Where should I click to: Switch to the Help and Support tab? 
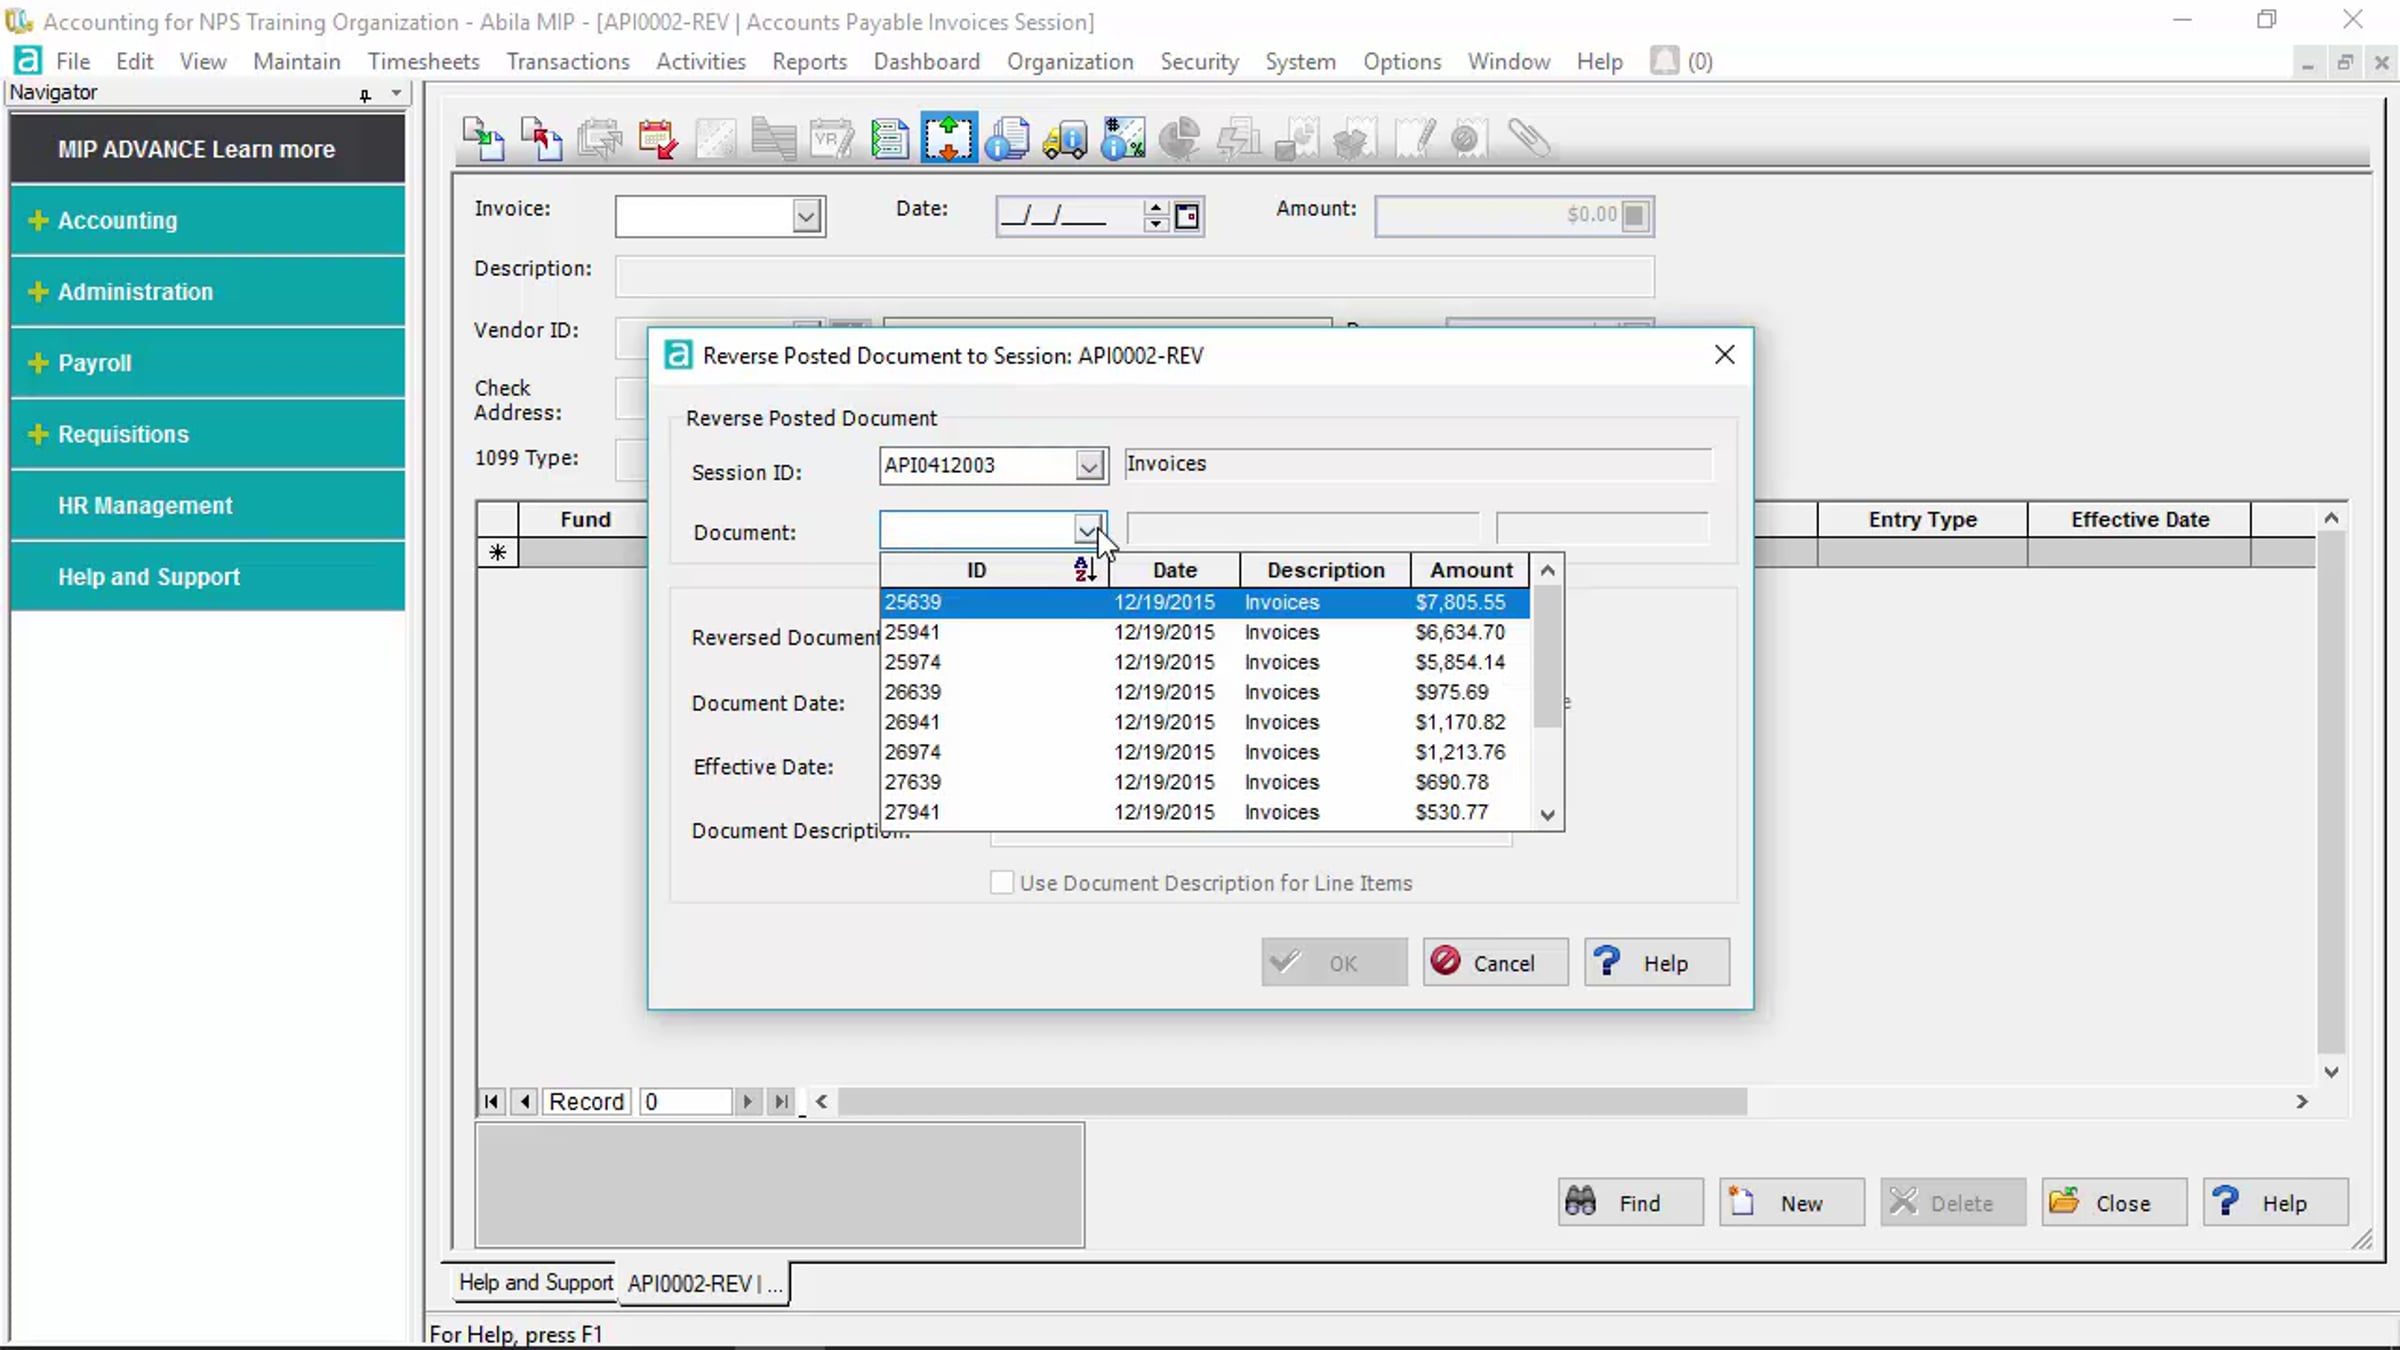pyautogui.click(x=535, y=1282)
